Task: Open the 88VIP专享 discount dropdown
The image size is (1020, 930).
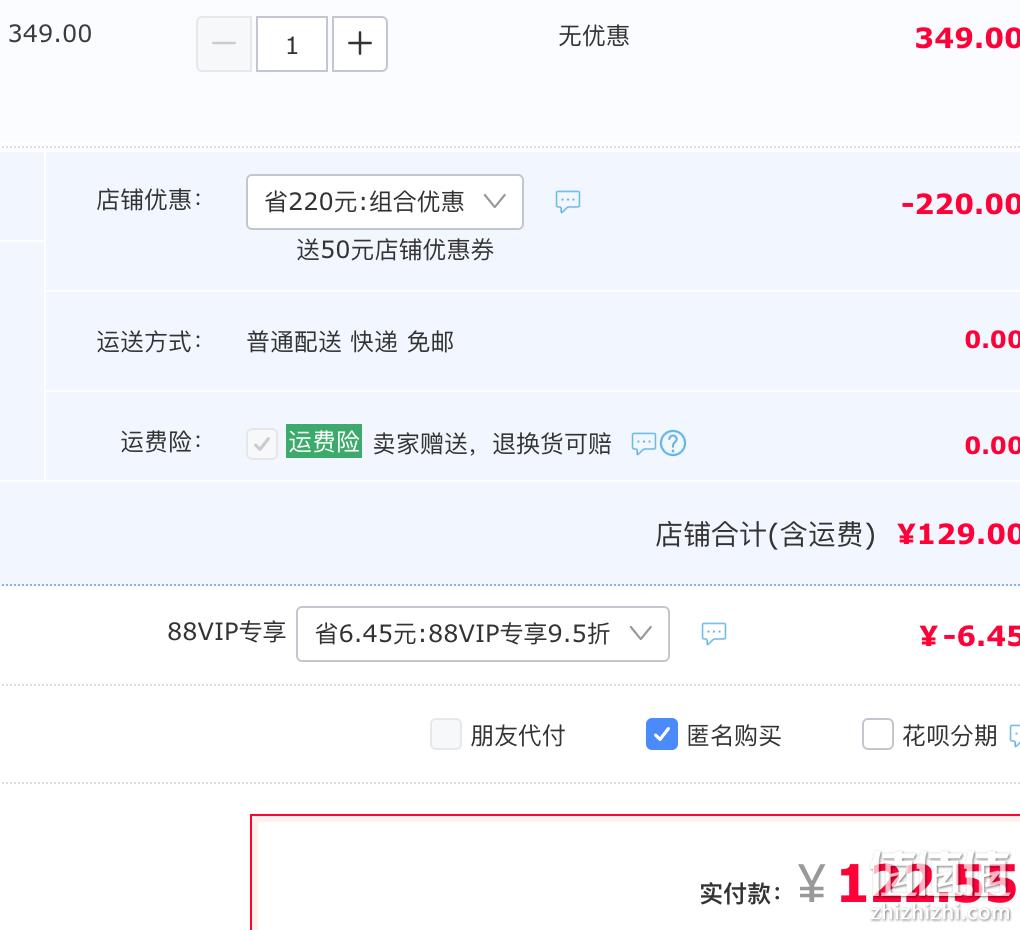Action: [x=483, y=633]
